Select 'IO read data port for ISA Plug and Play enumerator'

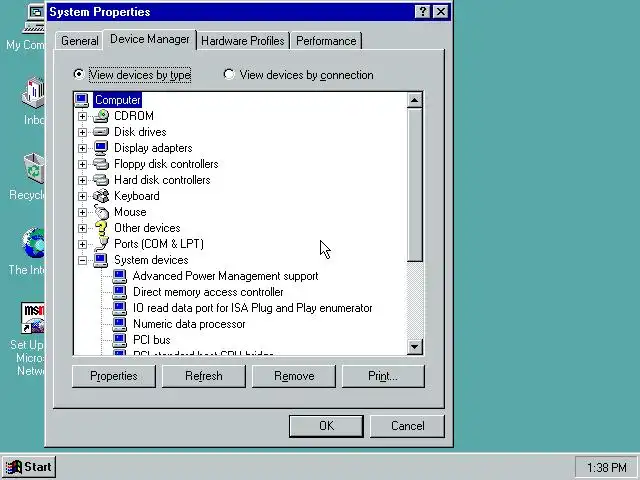pyautogui.click(x=253, y=308)
